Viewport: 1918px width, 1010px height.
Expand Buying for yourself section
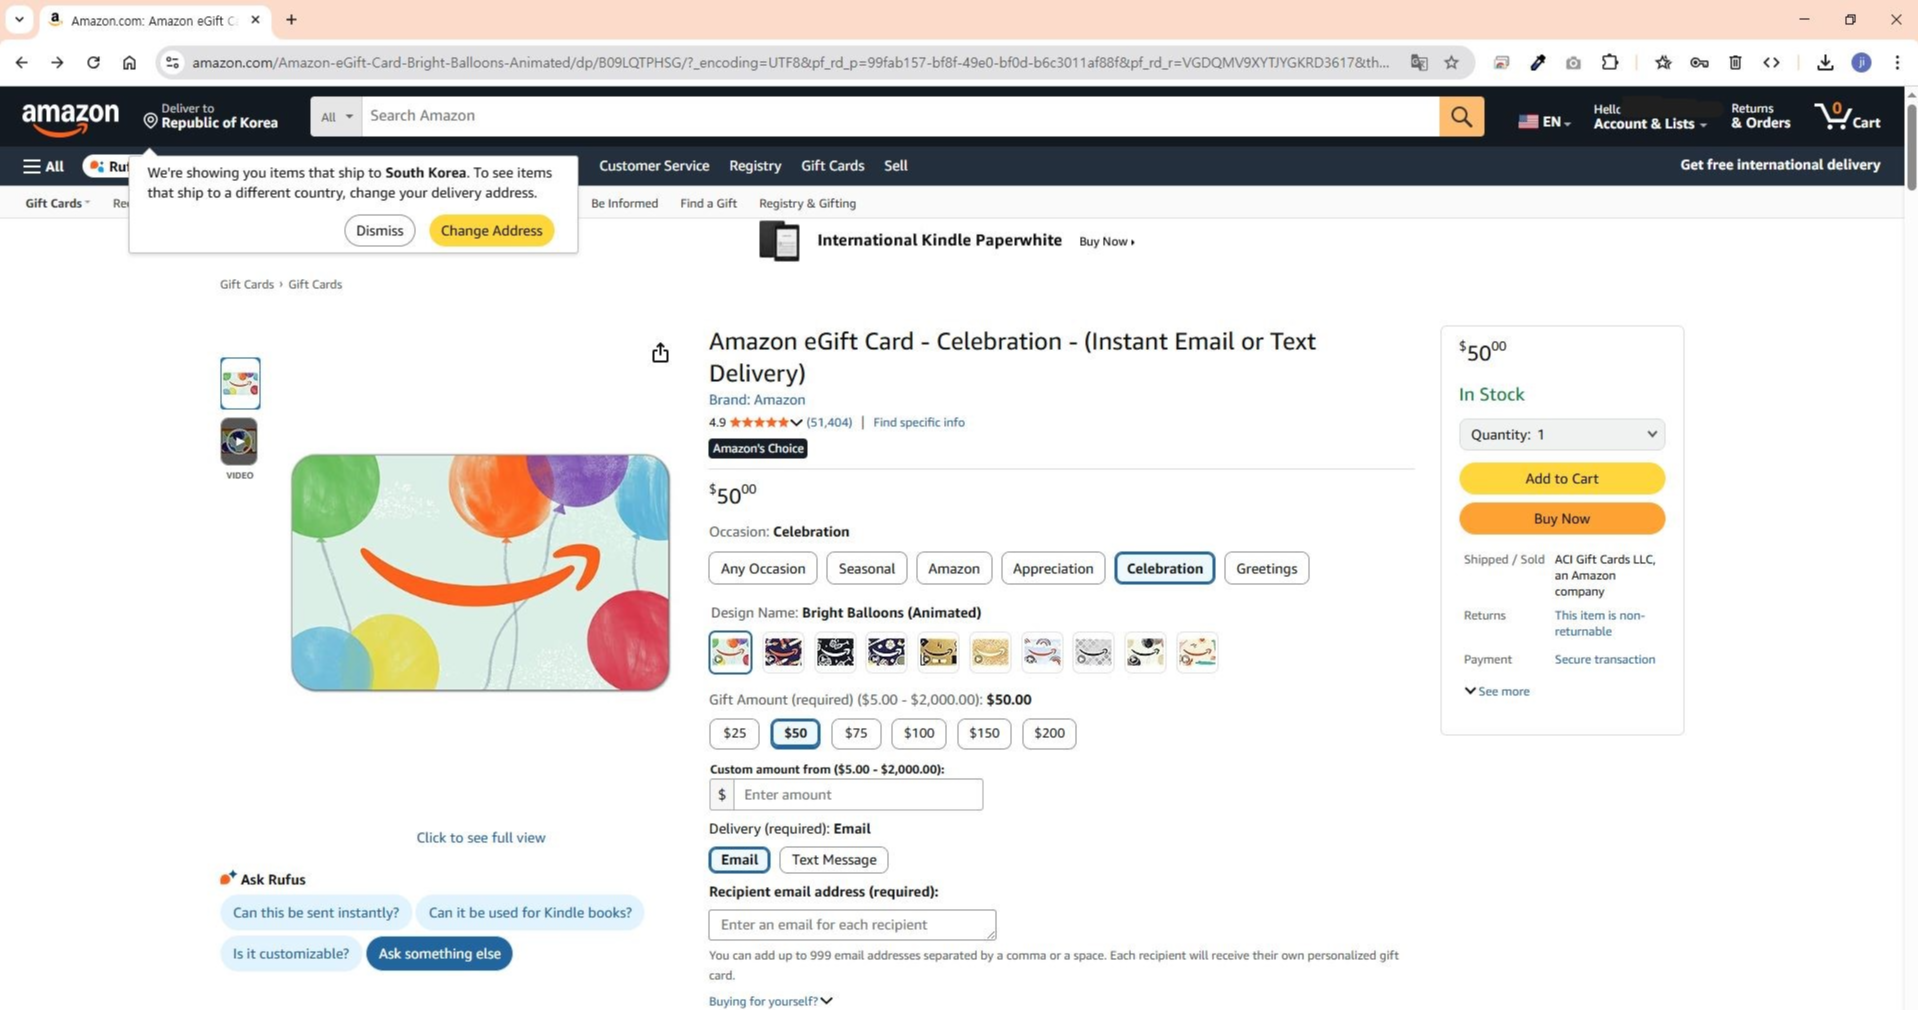(x=770, y=1001)
